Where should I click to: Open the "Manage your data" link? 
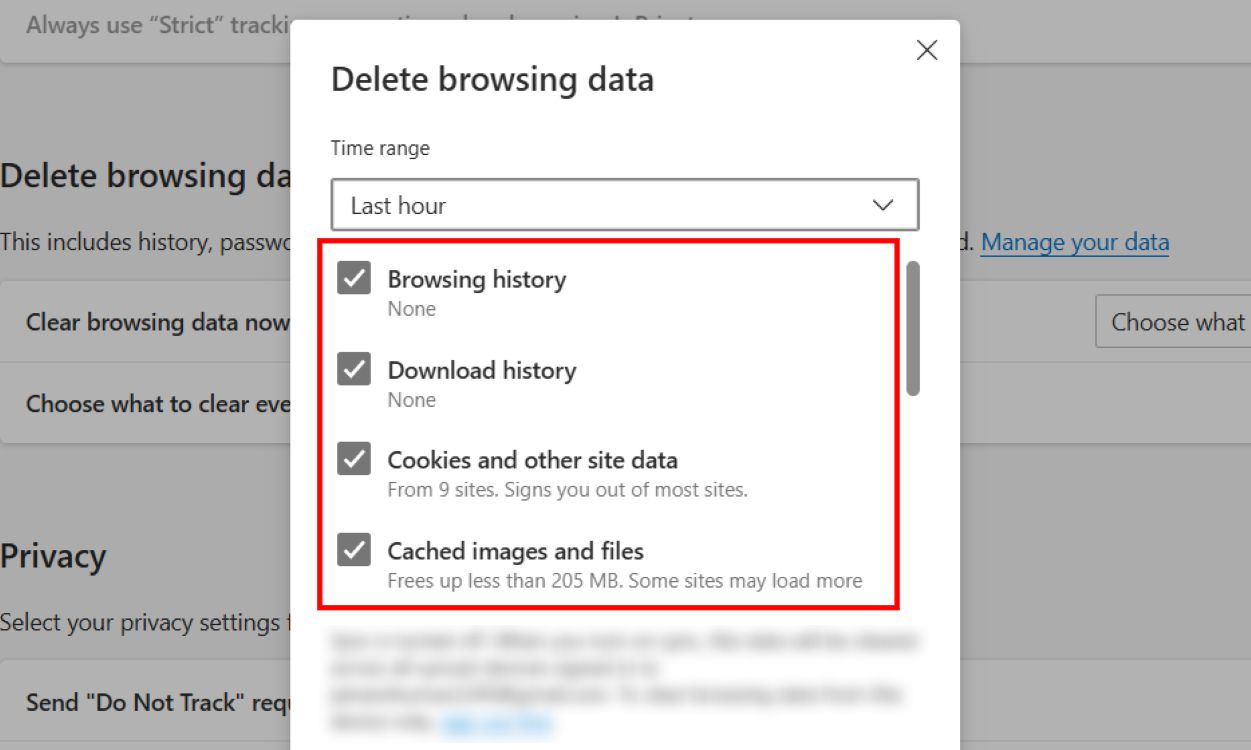[x=1074, y=242]
